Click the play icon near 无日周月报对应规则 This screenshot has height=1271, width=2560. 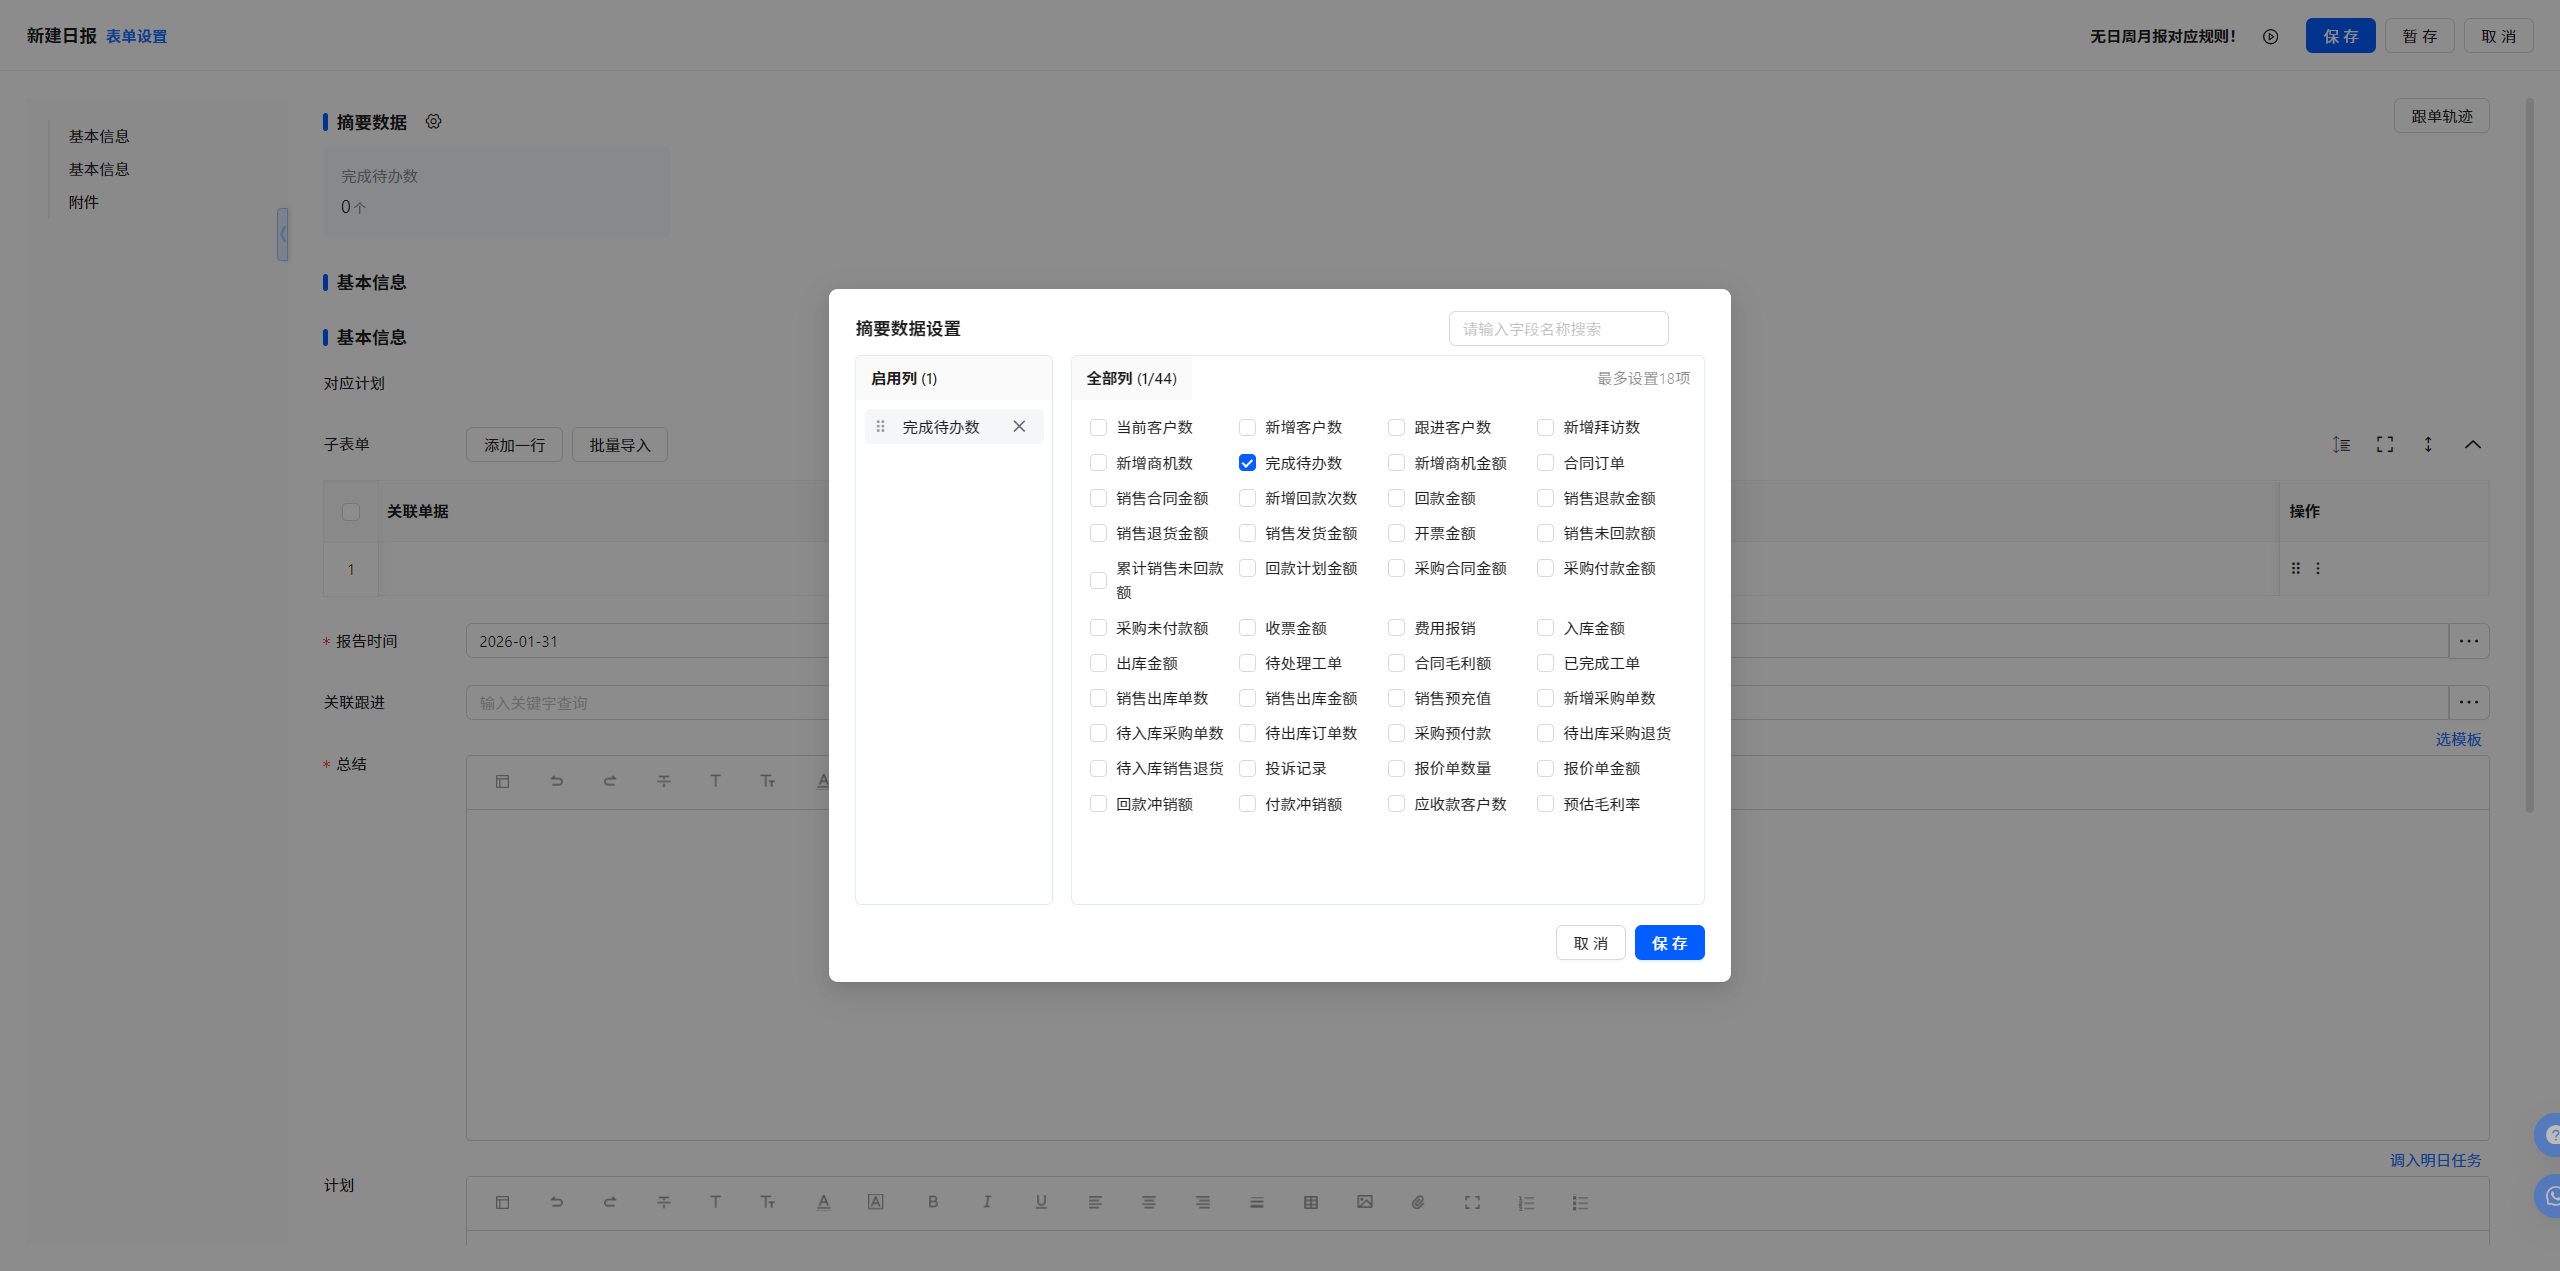pos(2270,36)
